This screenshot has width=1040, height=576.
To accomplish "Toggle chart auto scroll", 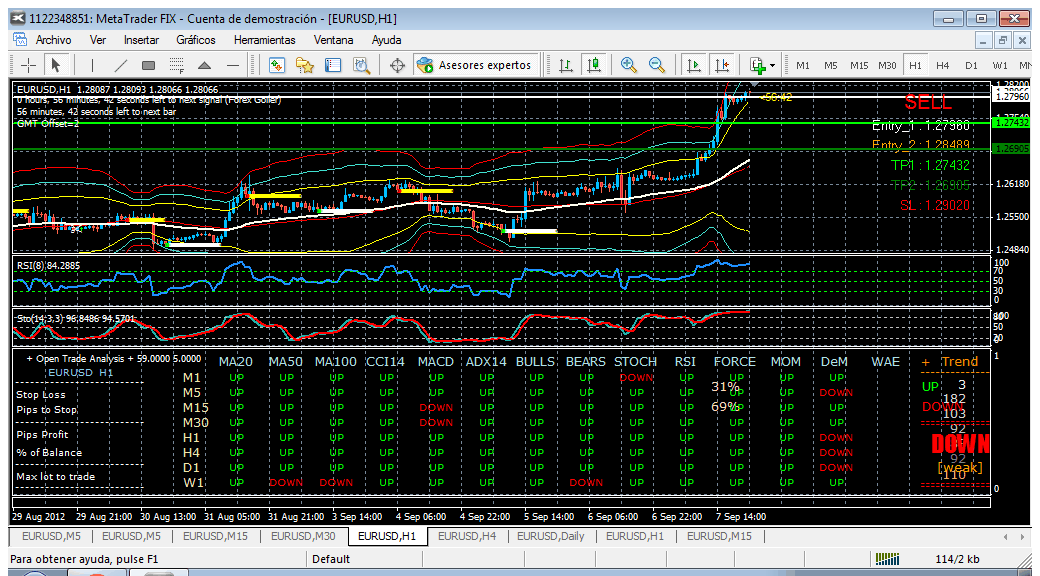I will pyautogui.click(x=693, y=65).
